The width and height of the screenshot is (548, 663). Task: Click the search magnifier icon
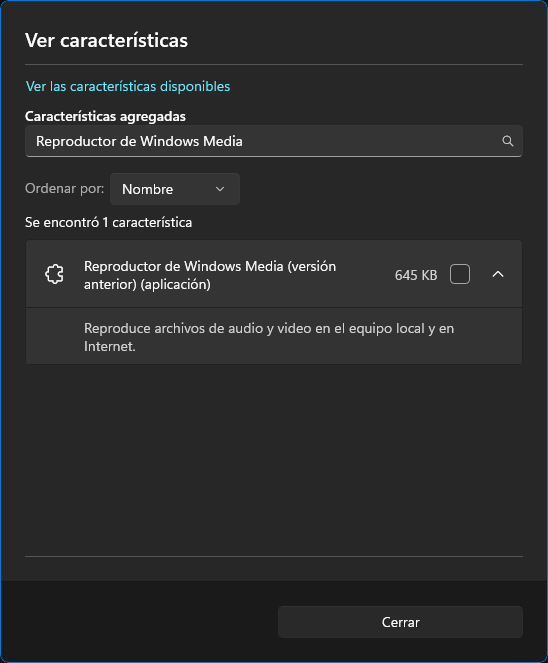[508, 141]
